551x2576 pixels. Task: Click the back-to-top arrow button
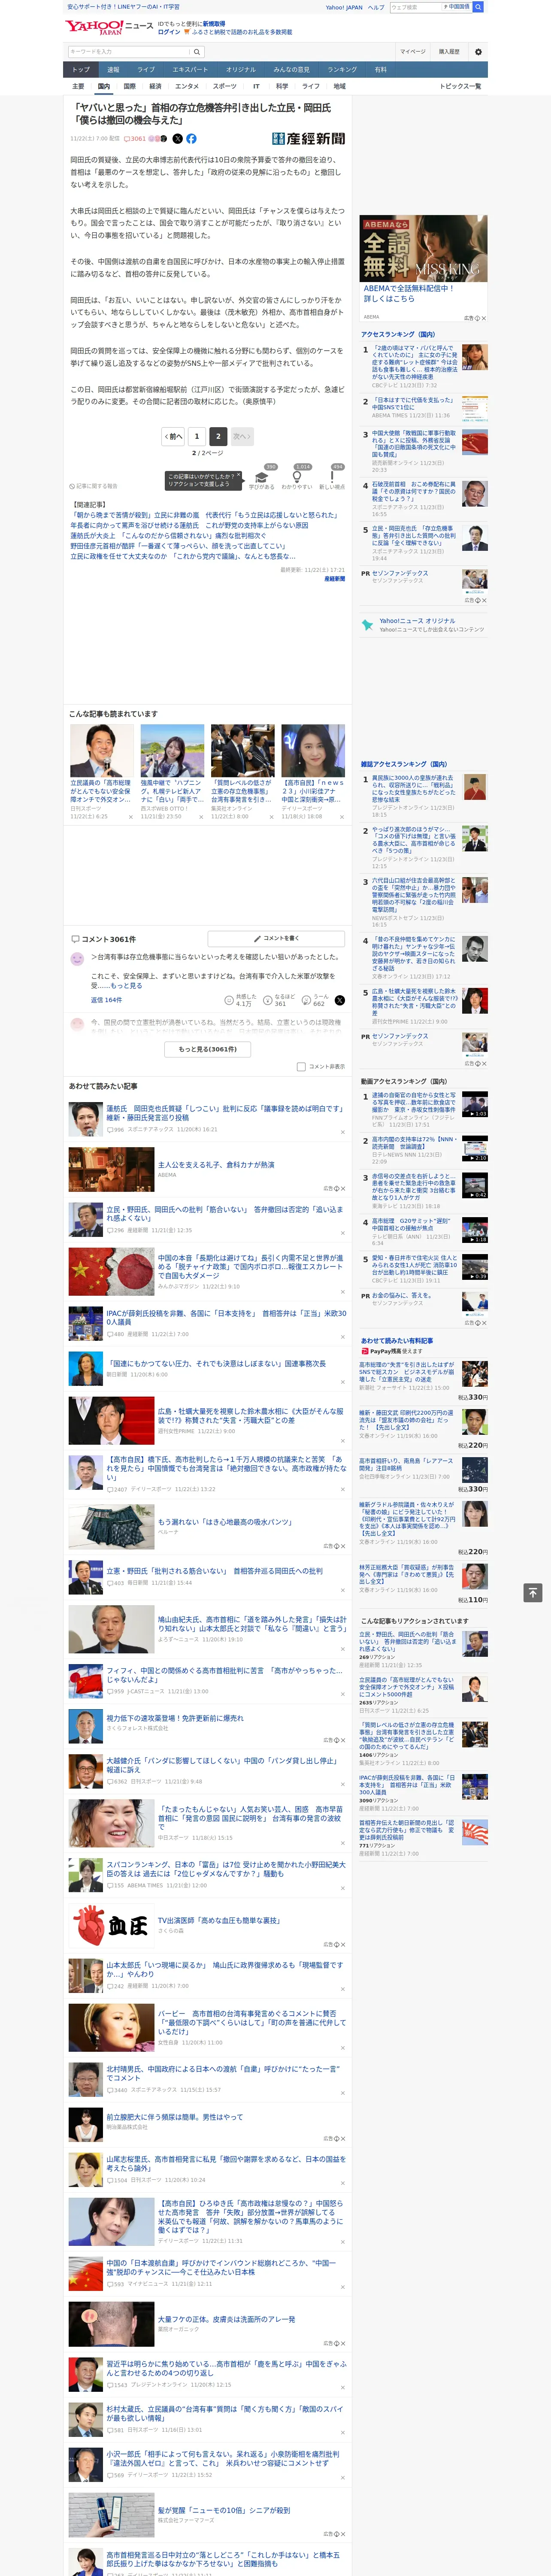(532, 1592)
